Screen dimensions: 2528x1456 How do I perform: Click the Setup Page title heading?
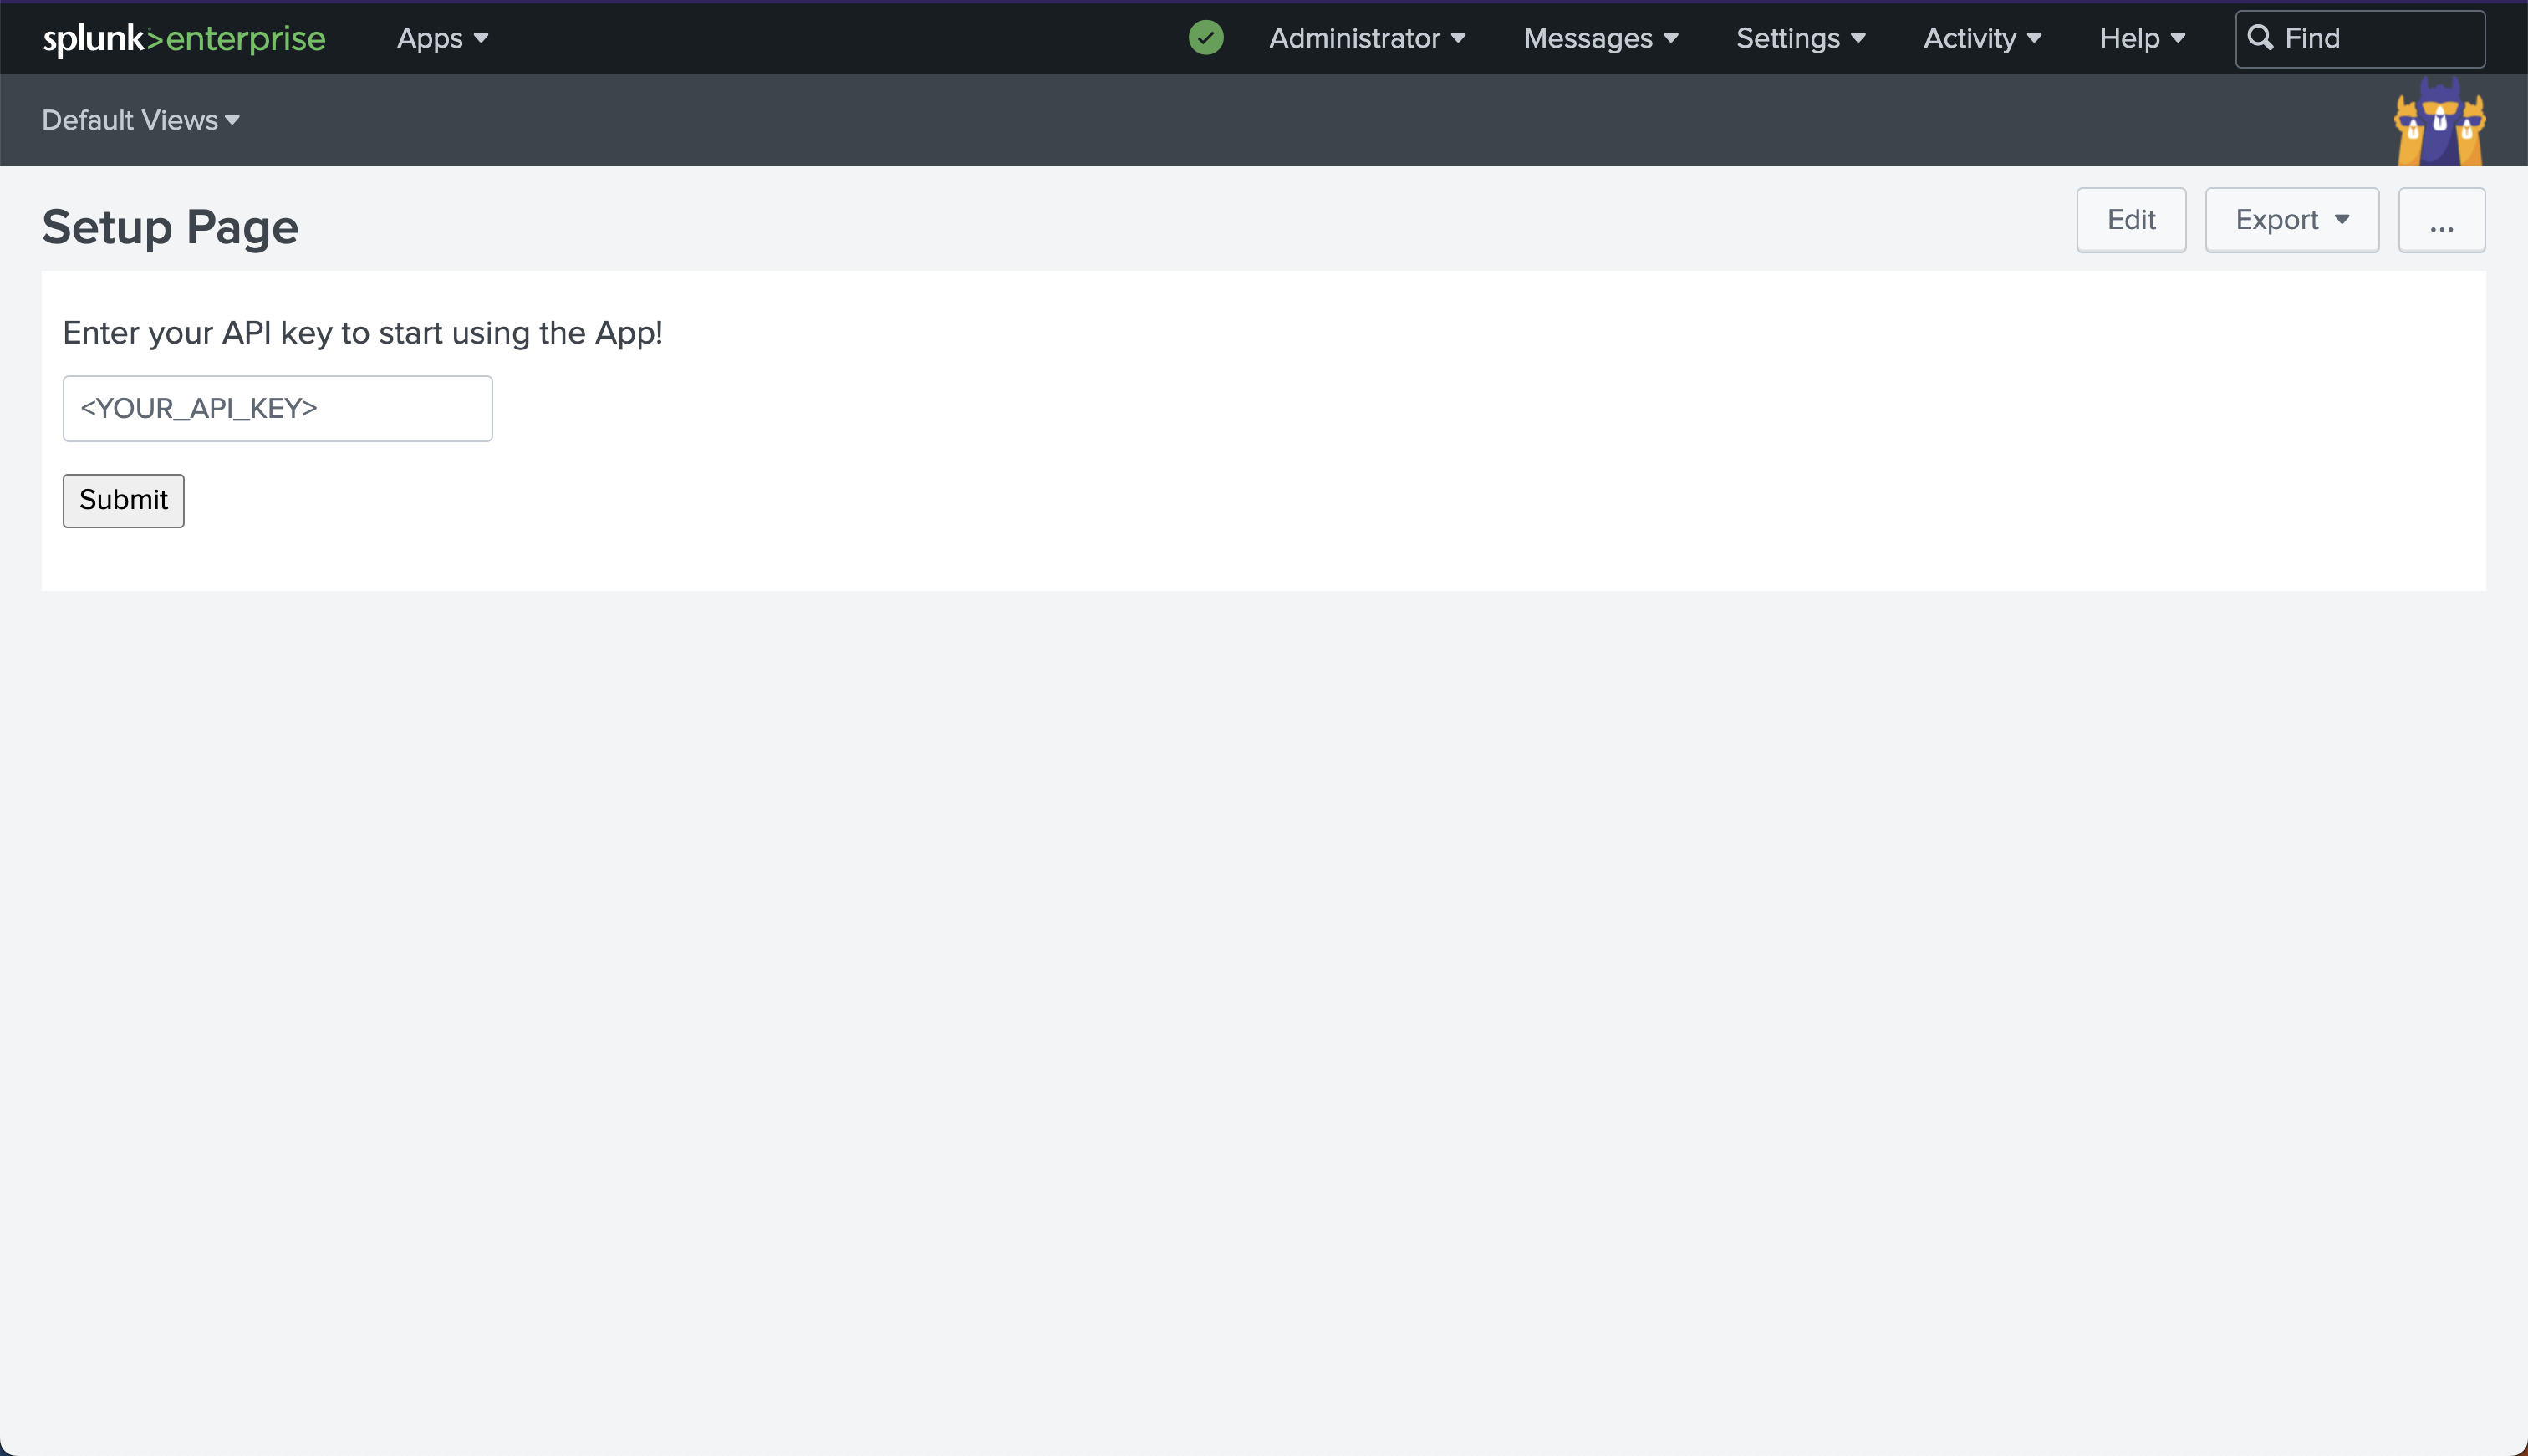pos(170,227)
